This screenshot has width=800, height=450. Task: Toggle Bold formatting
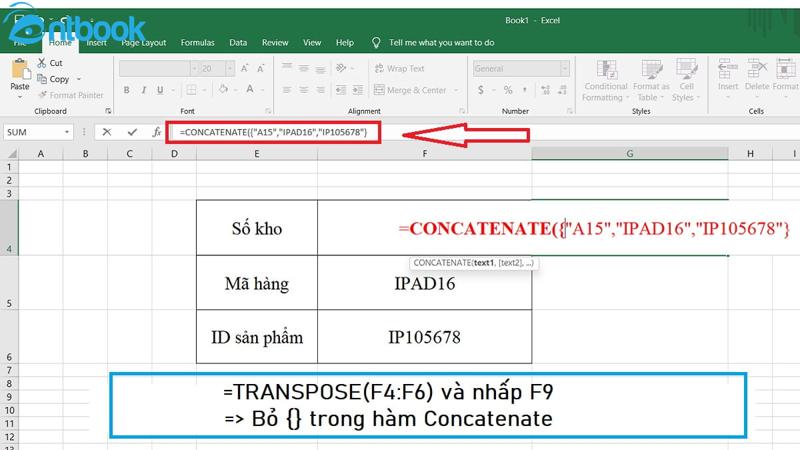(127, 90)
